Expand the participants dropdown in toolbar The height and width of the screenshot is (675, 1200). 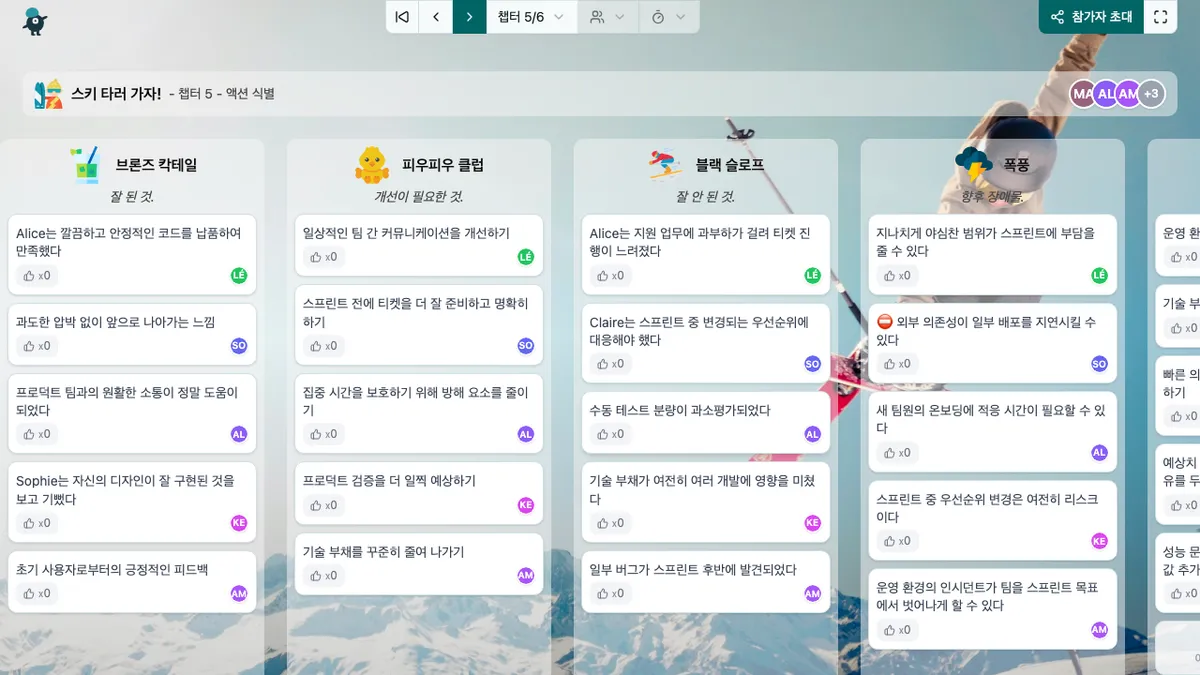click(607, 17)
